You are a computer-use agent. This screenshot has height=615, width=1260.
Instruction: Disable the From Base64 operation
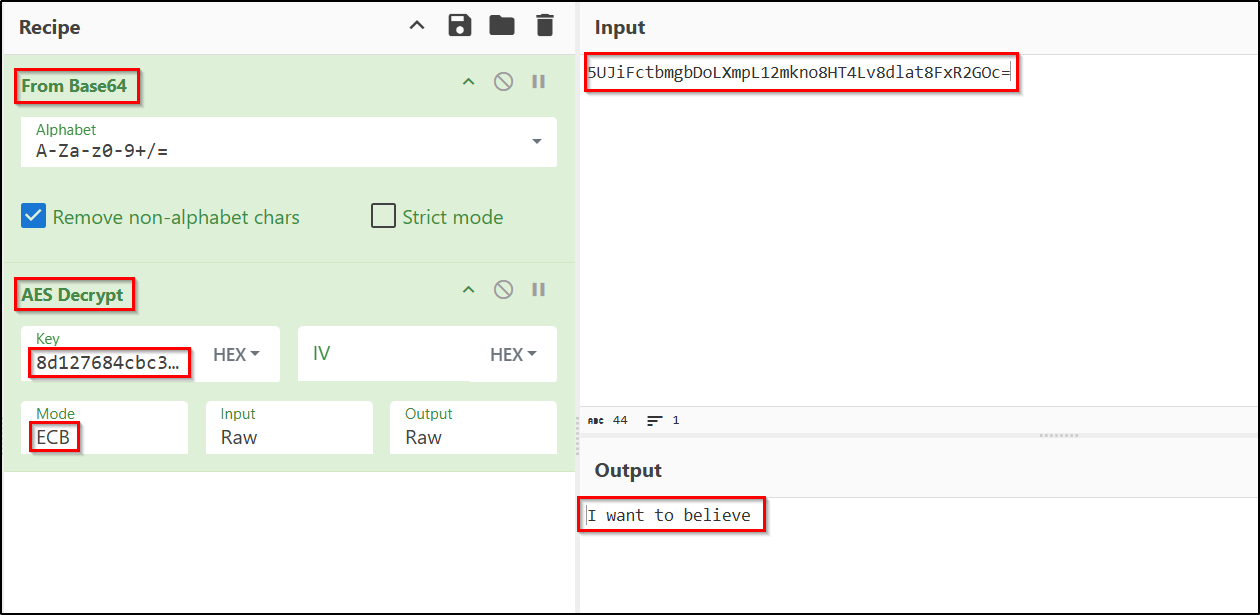click(x=504, y=82)
